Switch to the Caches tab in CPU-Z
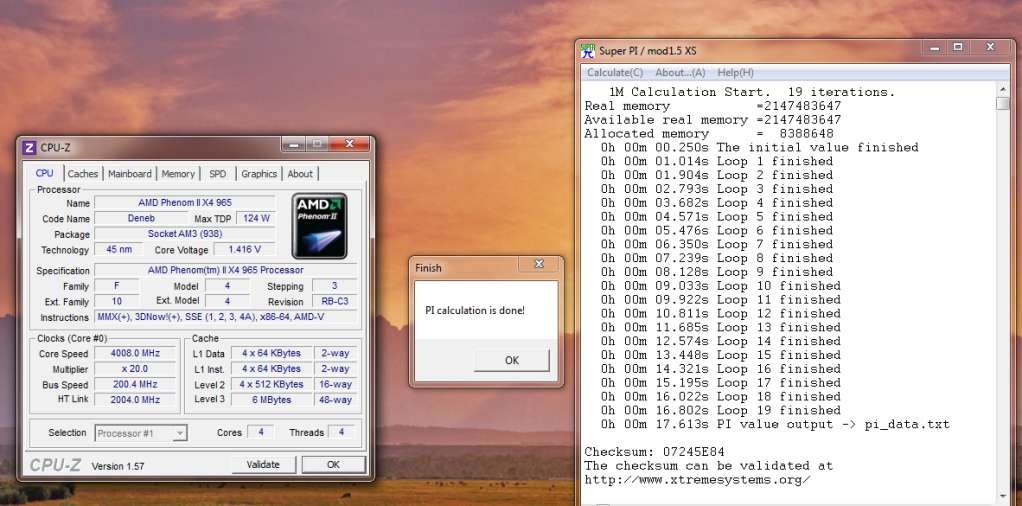Image resolution: width=1022 pixels, height=506 pixels. point(83,173)
